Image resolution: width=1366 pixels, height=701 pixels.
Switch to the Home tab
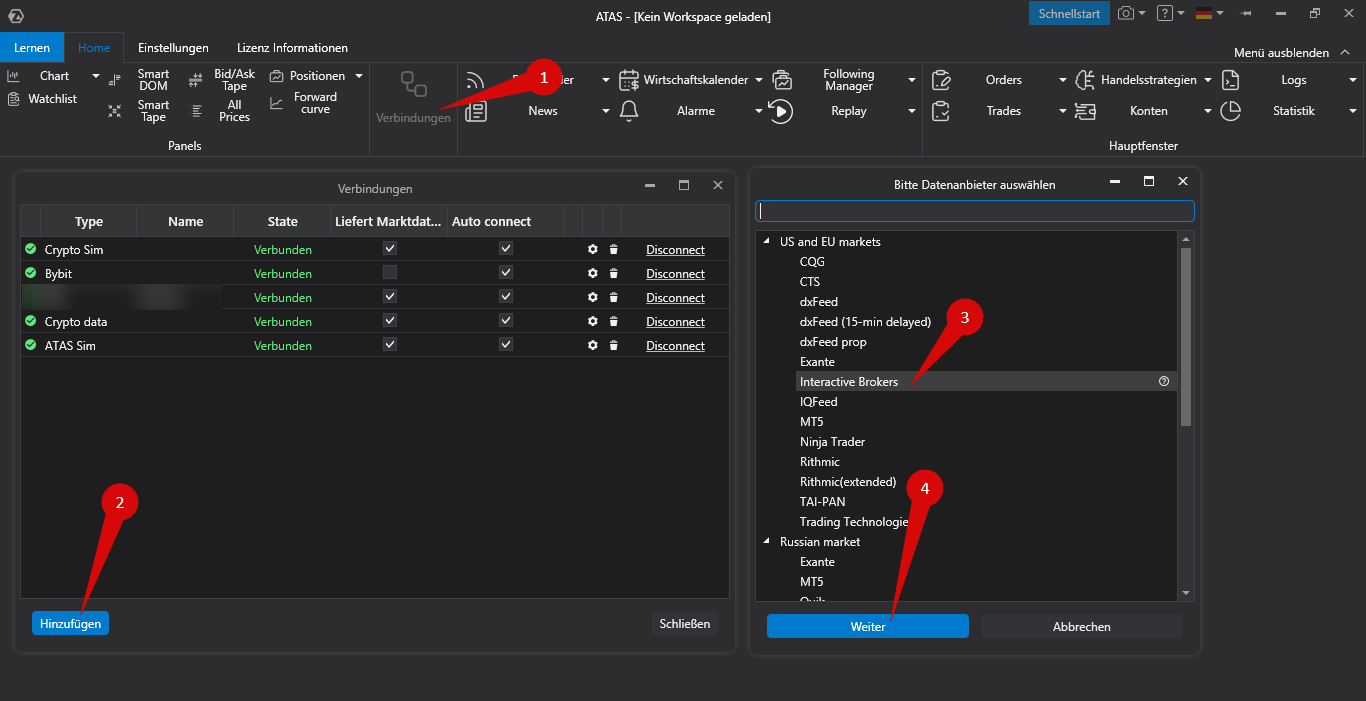94,48
